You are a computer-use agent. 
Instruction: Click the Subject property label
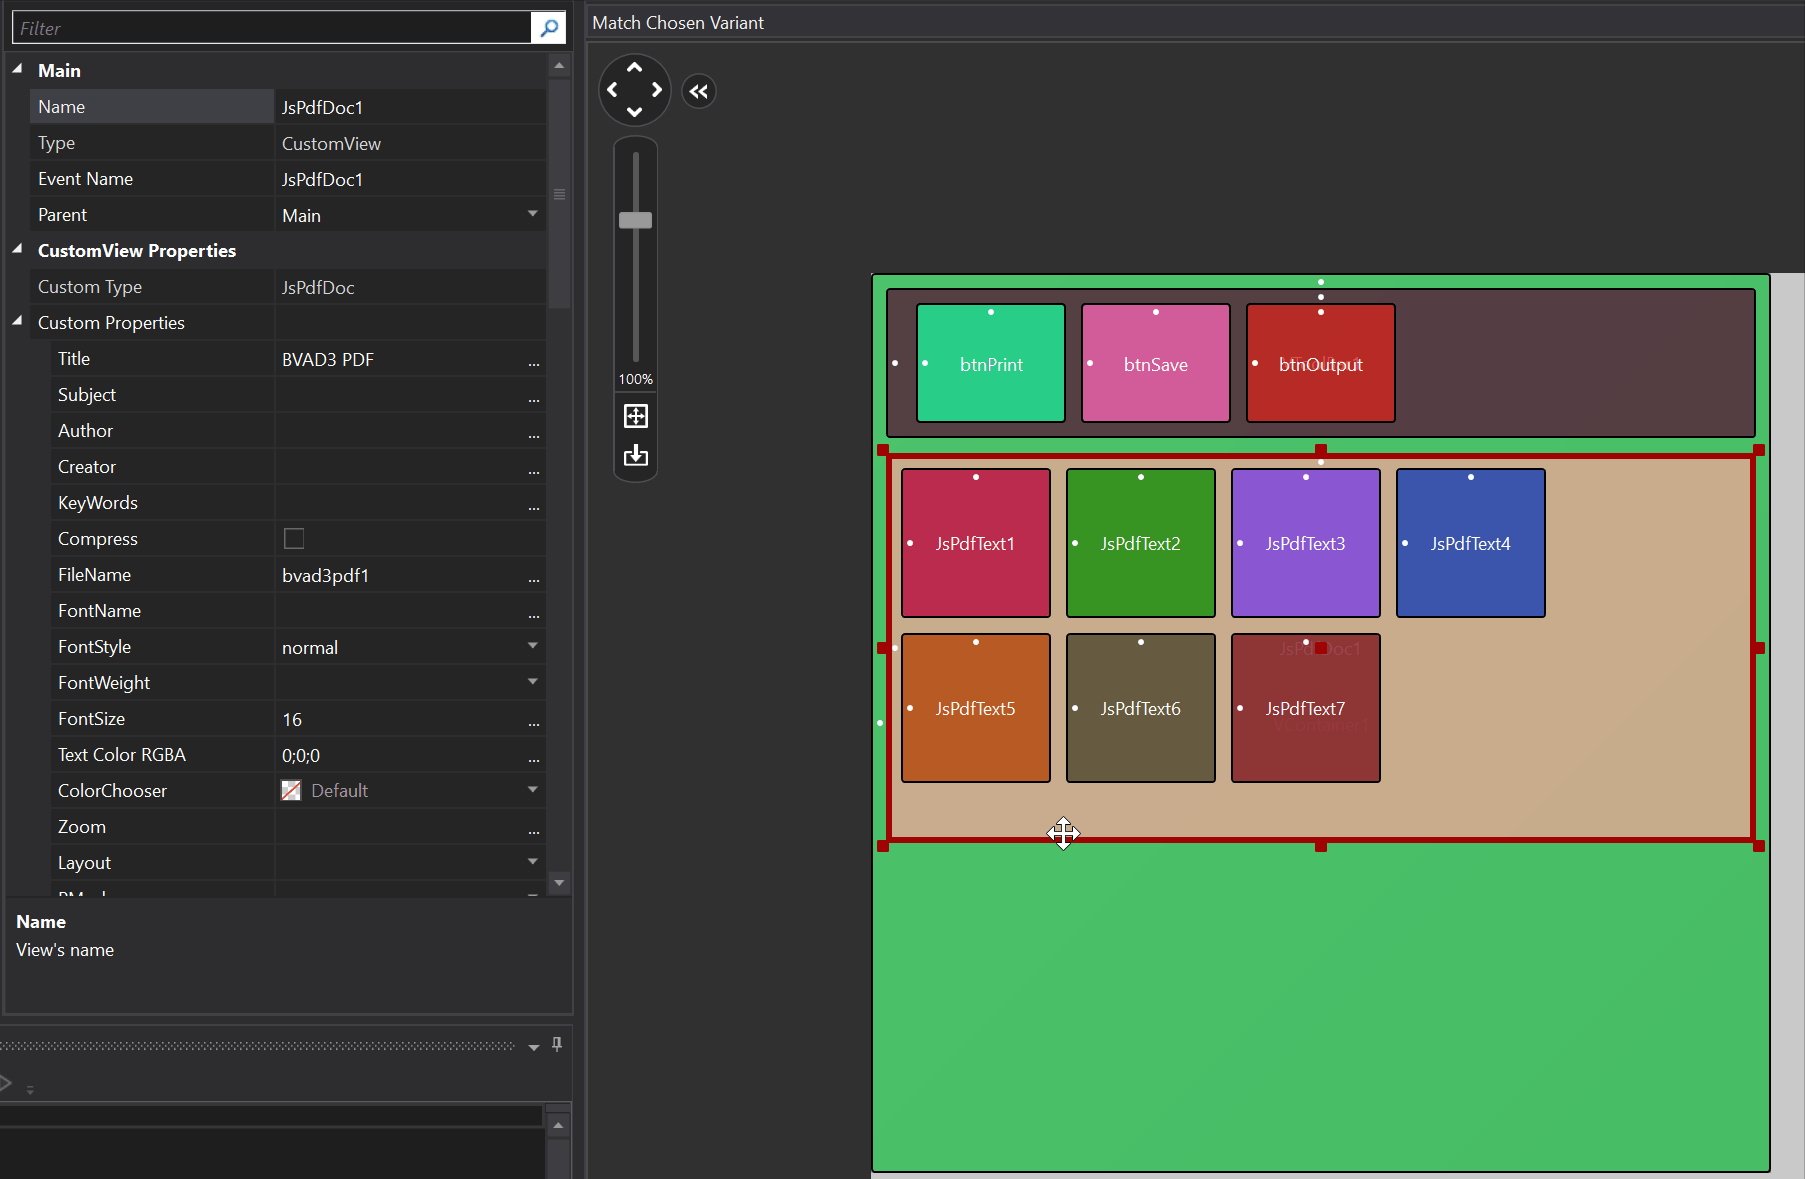point(87,395)
